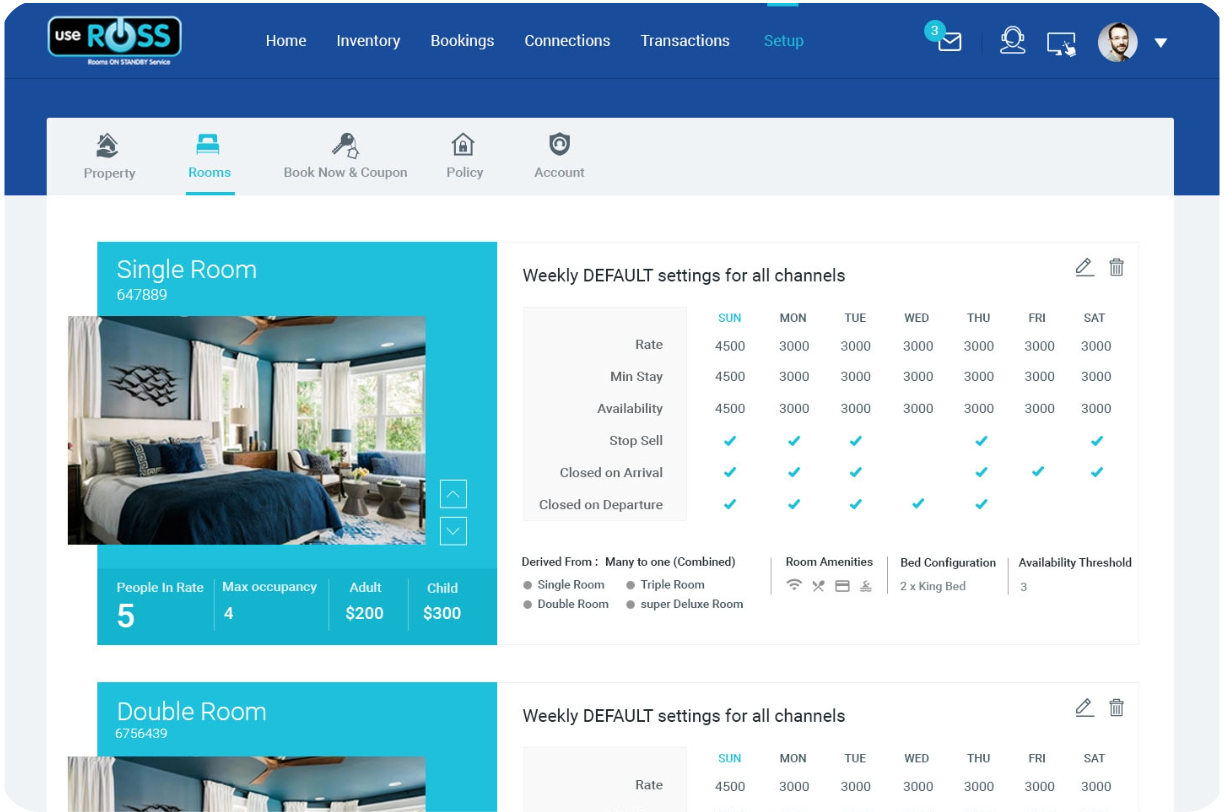Click the Single Room ID 647889

tap(142, 295)
